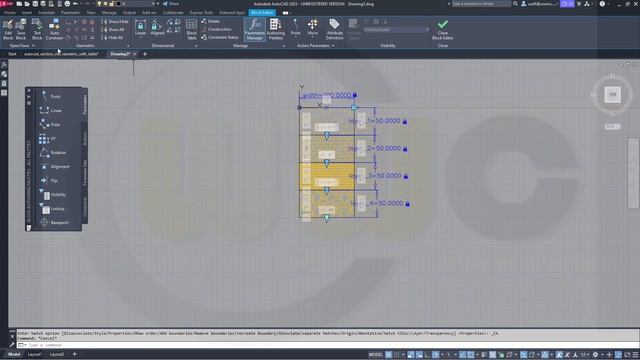Switch to the Layout1 tab
This screenshot has width=640, height=360.
pyautogui.click(x=35, y=354)
